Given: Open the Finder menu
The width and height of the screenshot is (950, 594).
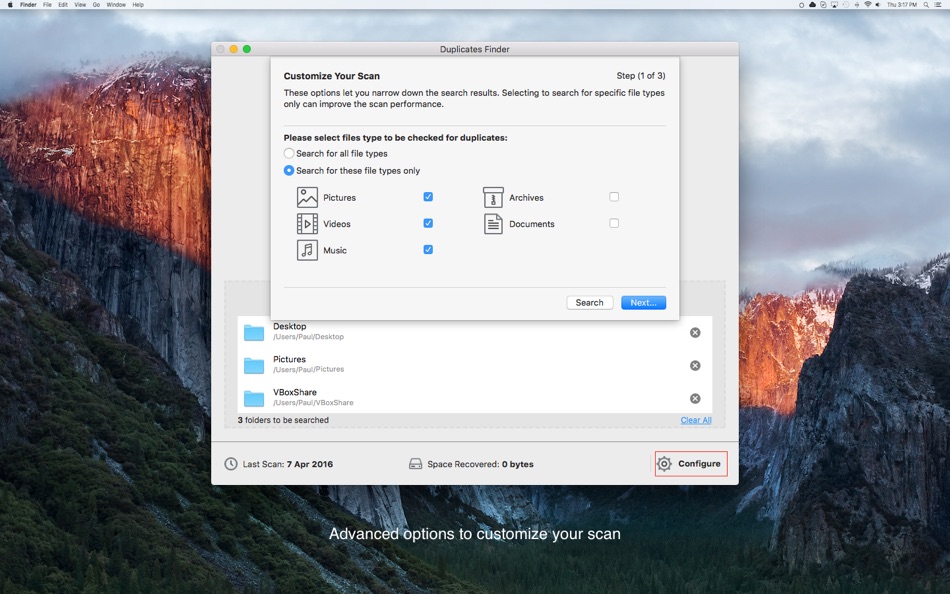Looking at the screenshot, I should 28,4.
